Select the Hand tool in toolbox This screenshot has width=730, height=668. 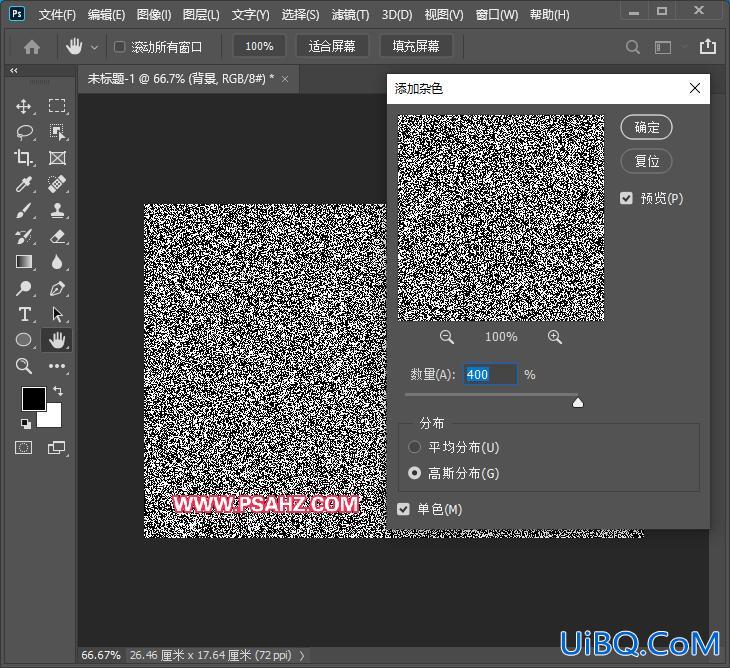[57, 340]
